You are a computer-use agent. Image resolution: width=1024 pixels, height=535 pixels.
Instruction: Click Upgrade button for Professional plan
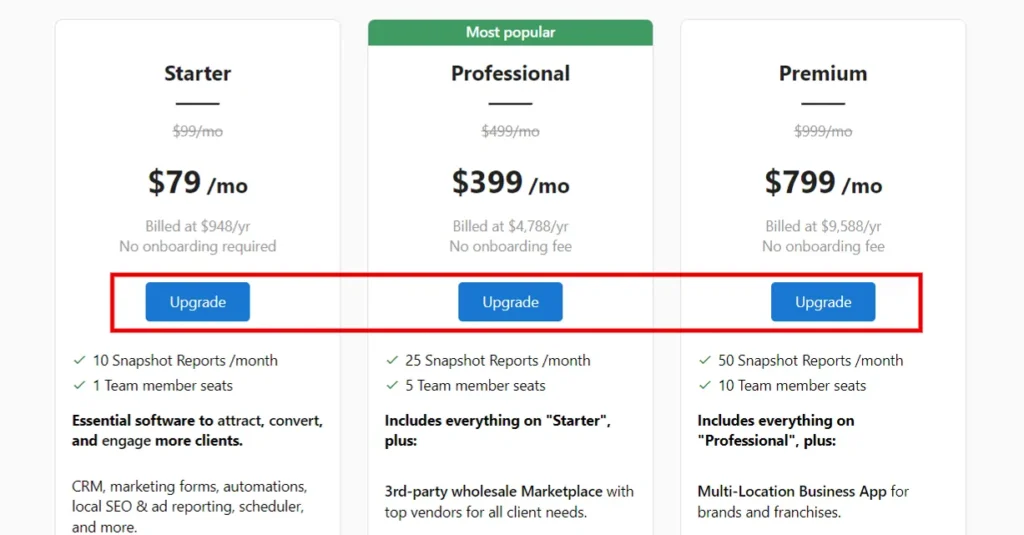[x=510, y=302]
